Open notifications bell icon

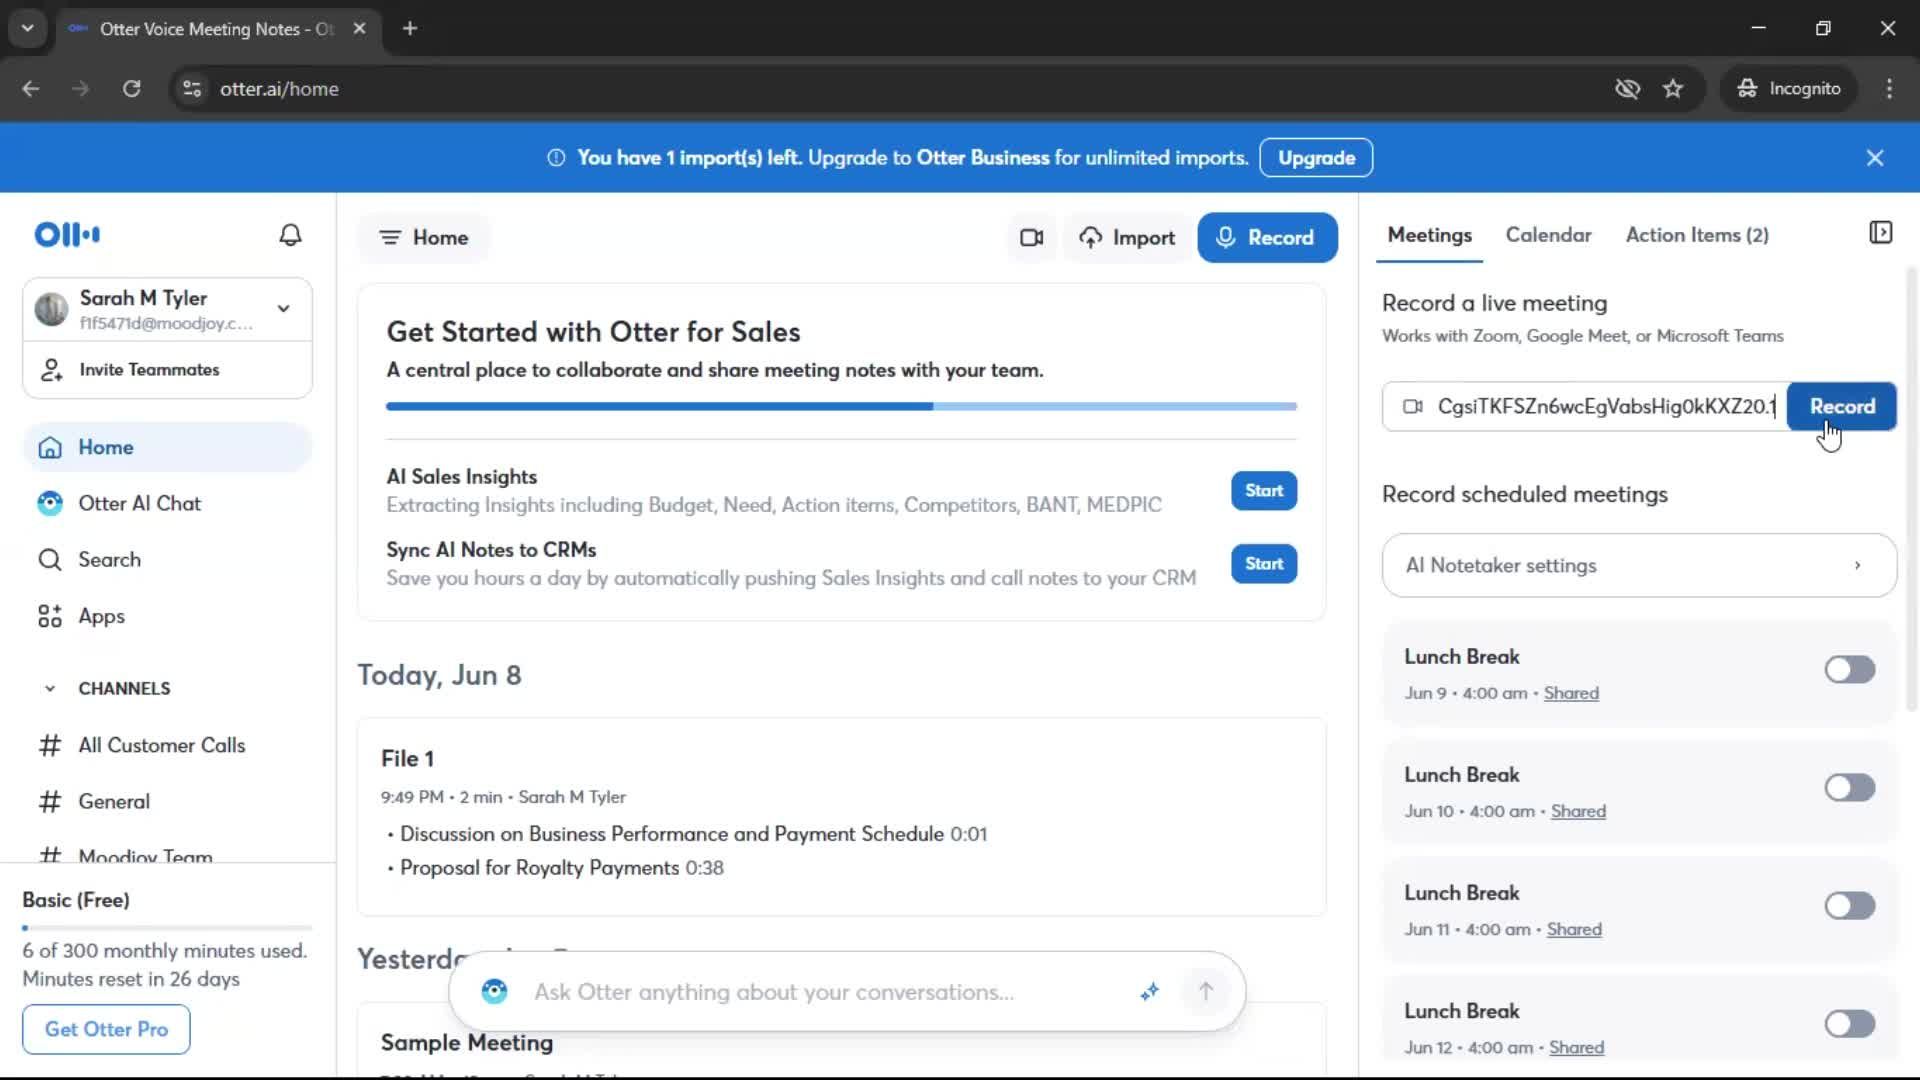[x=290, y=235]
